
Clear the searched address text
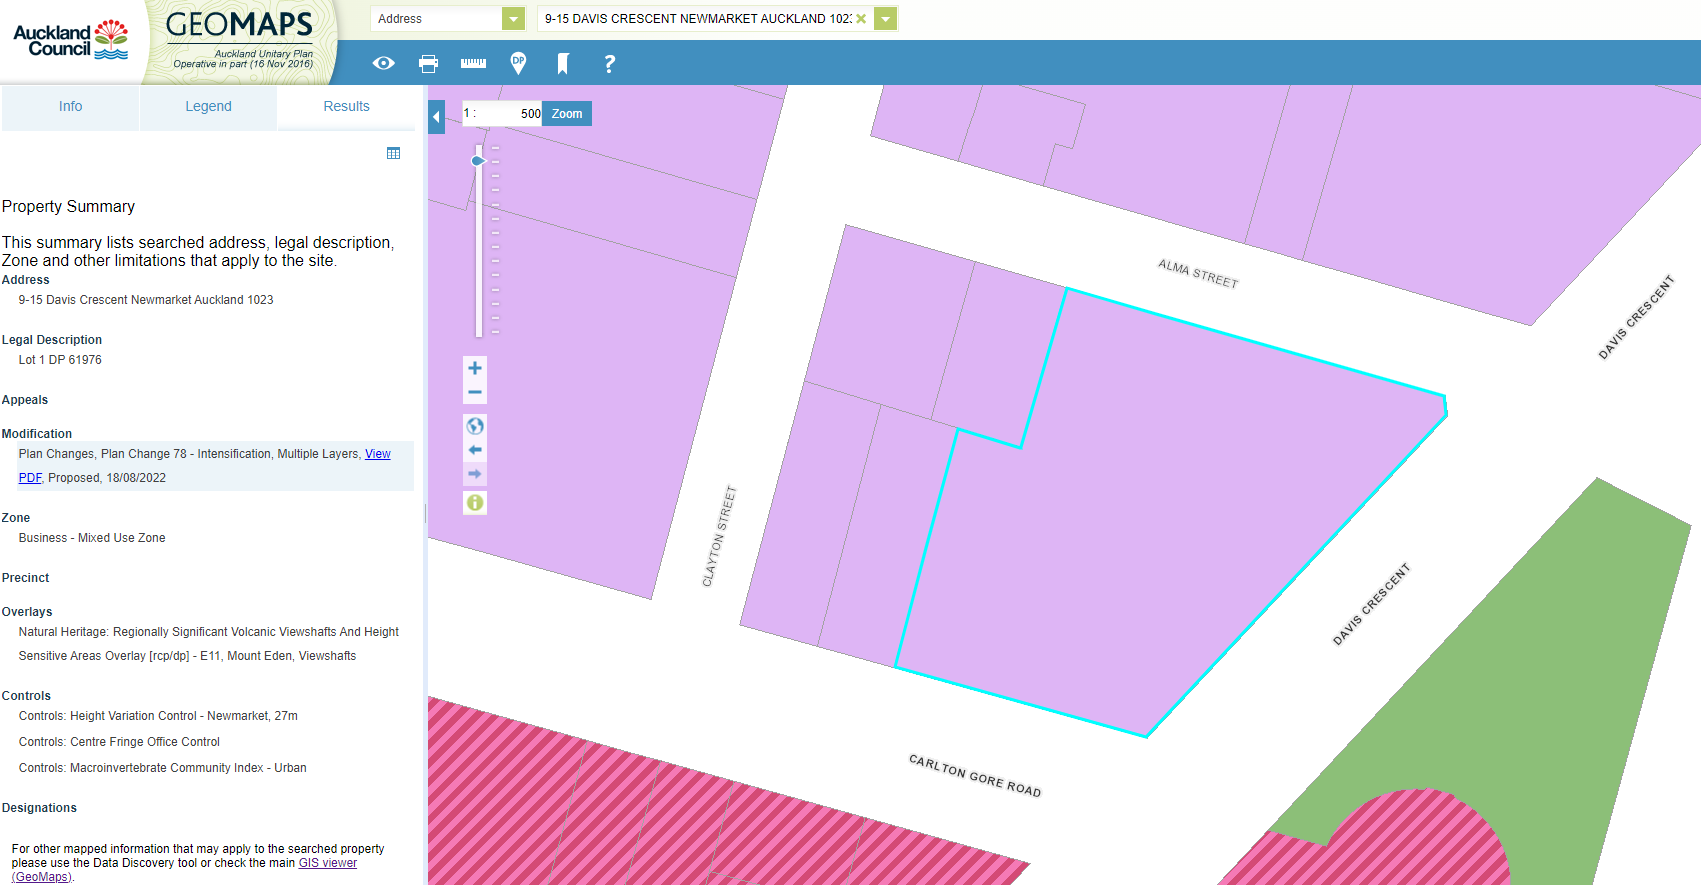pos(861,19)
